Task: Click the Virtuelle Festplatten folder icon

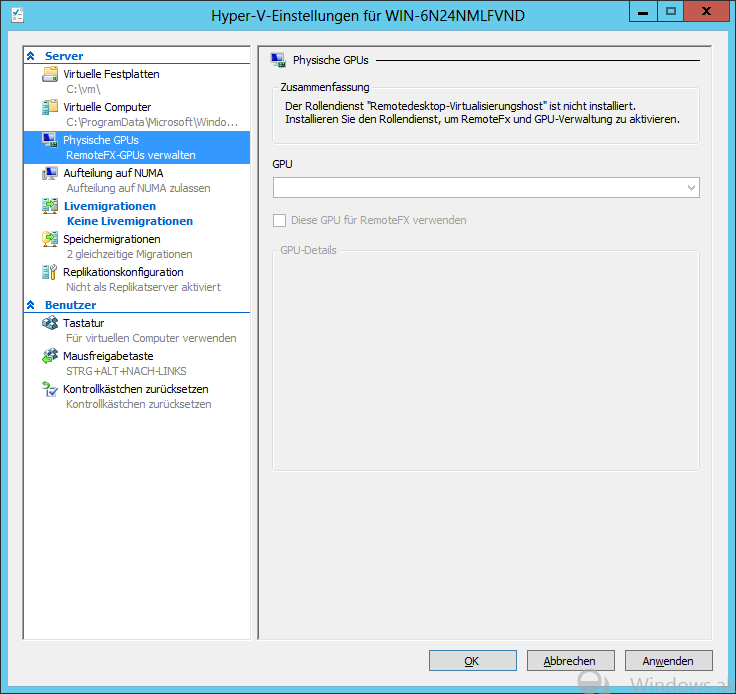Action: (x=50, y=75)
